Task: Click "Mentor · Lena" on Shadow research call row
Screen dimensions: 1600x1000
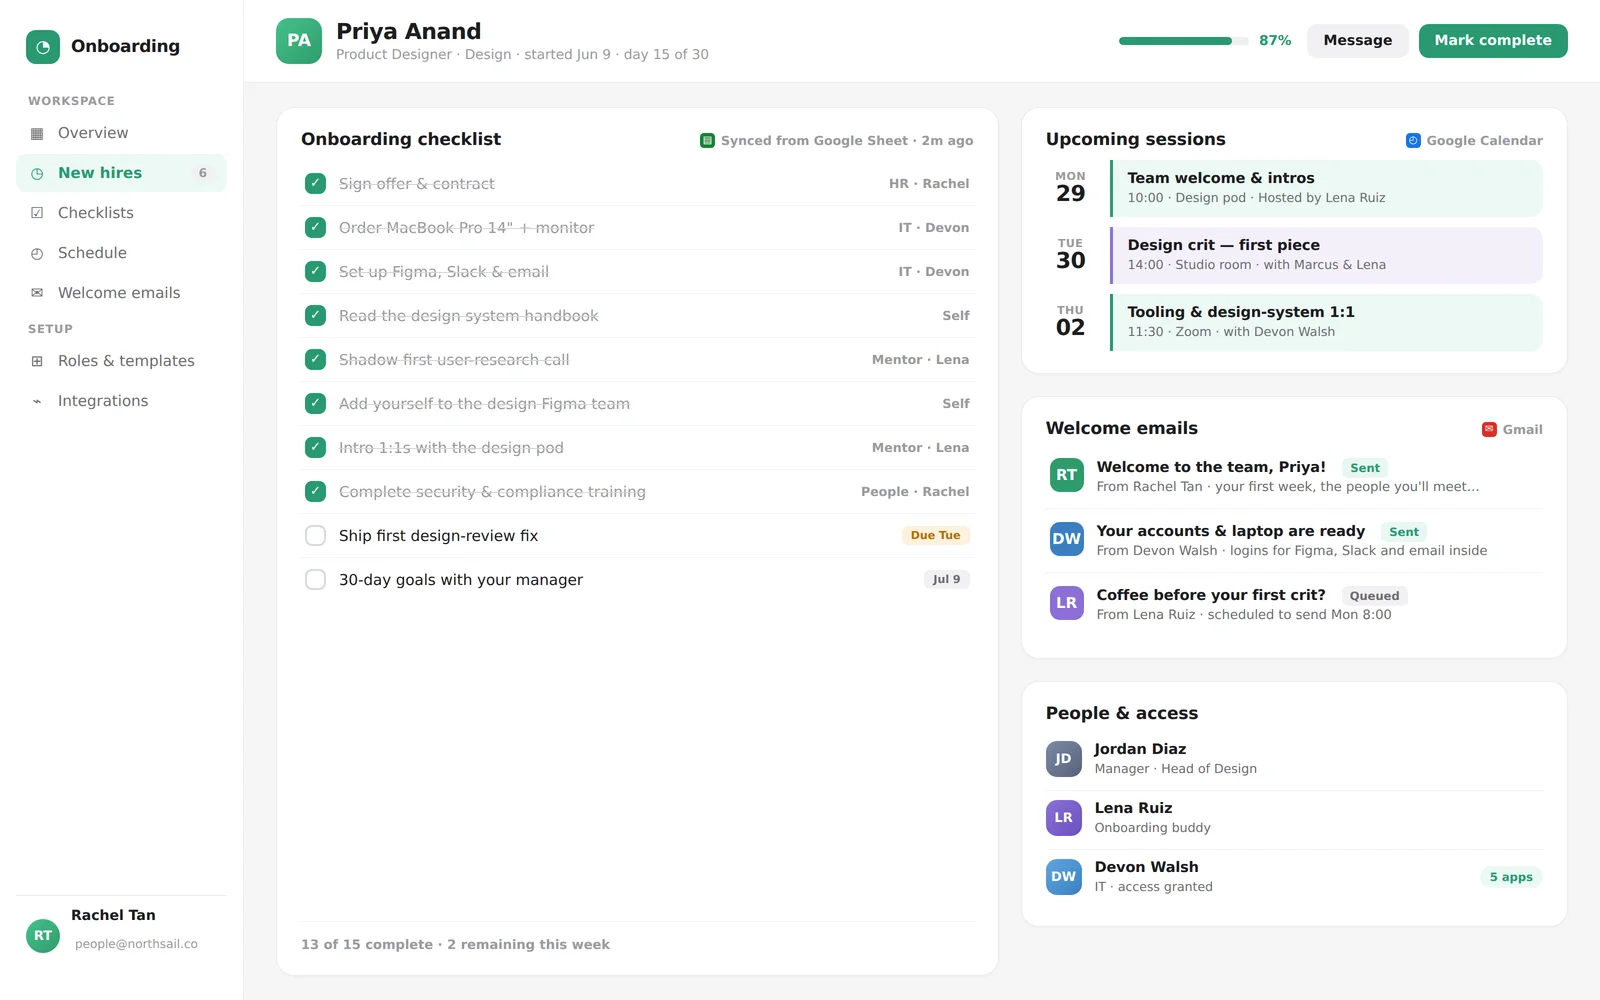Action: pyautogui.click(x=920, y=360)
